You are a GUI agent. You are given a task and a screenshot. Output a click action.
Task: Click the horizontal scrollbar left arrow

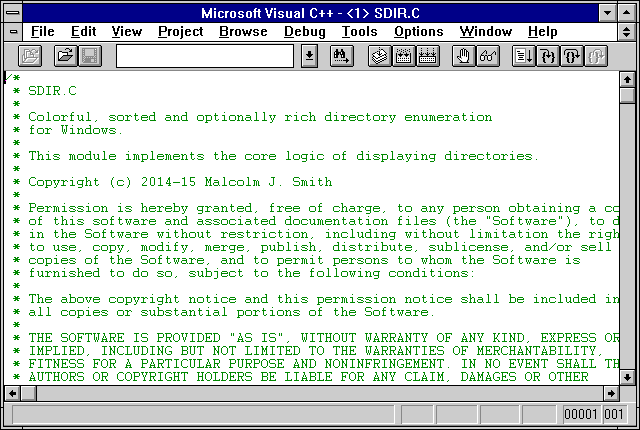coord(12,394)
